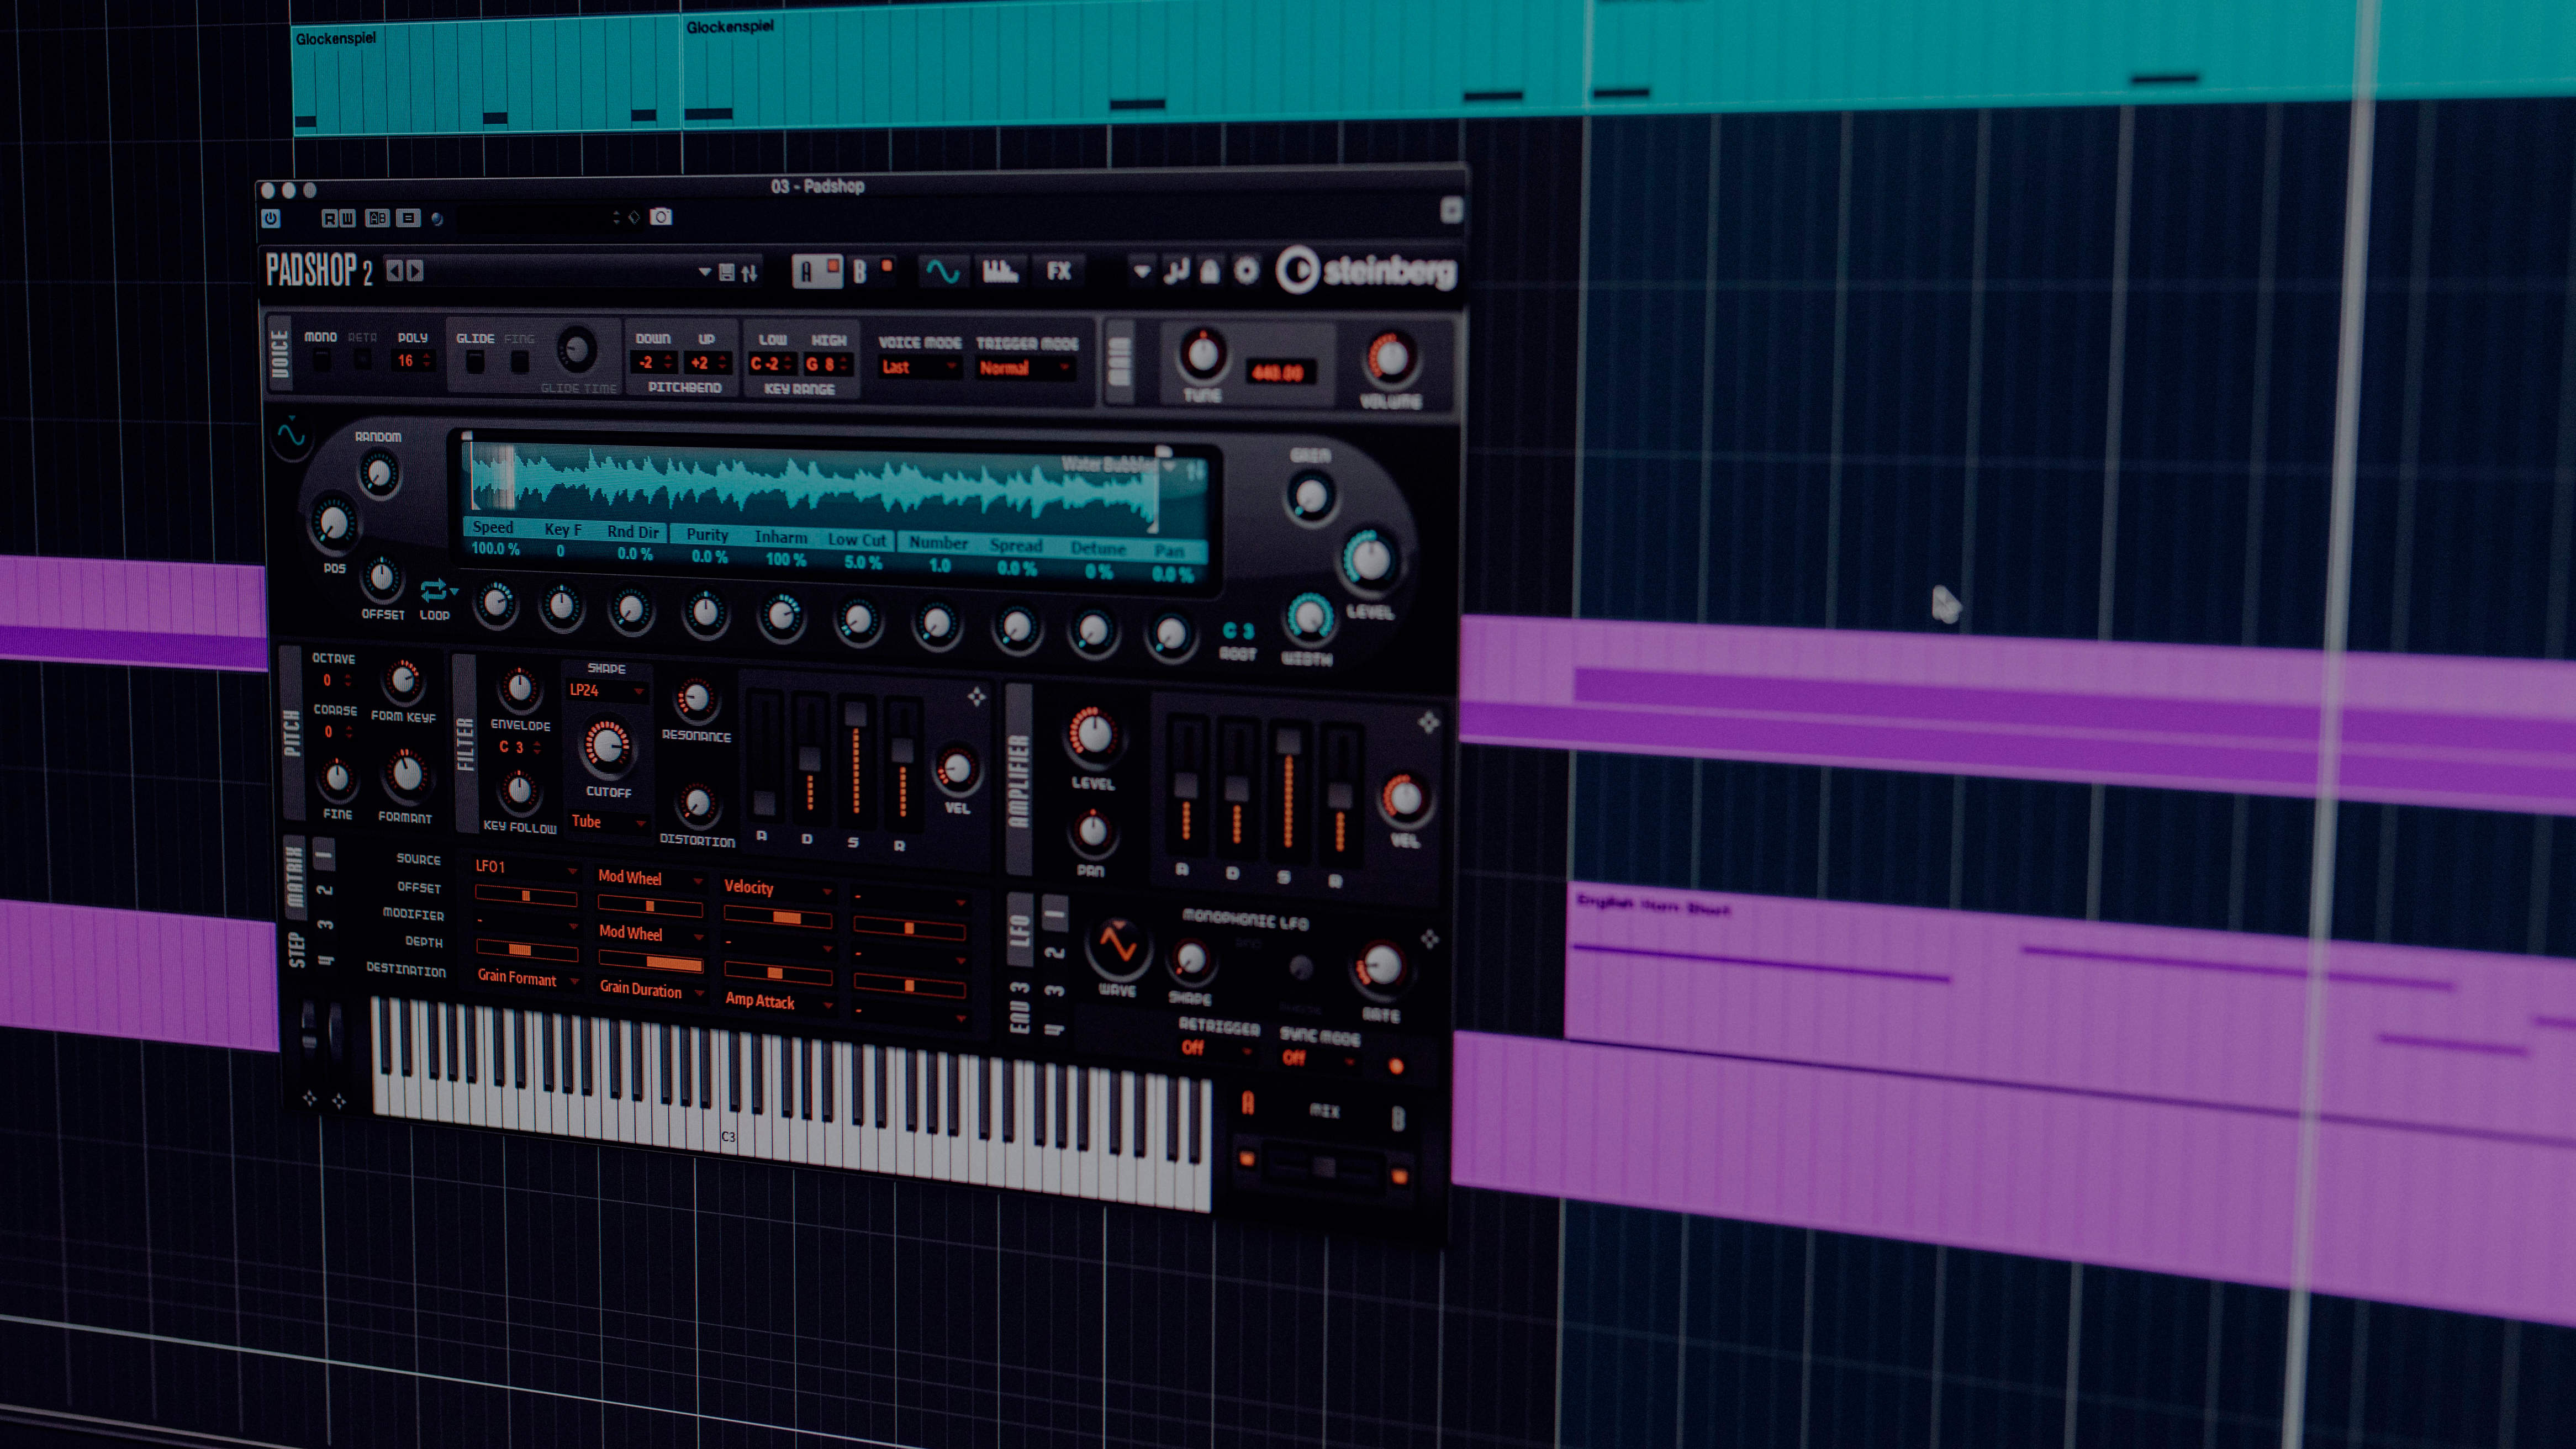Viewport: 2576px width, 1449px height.
Task: Click the main Volume knob
Action: pos(1390,359)
